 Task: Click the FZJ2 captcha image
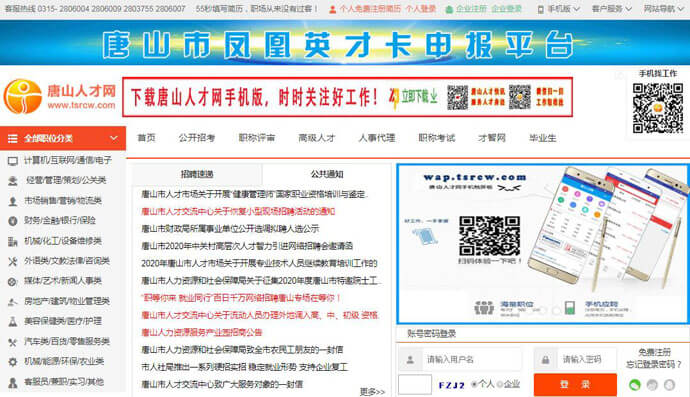(x=451, y=385)
